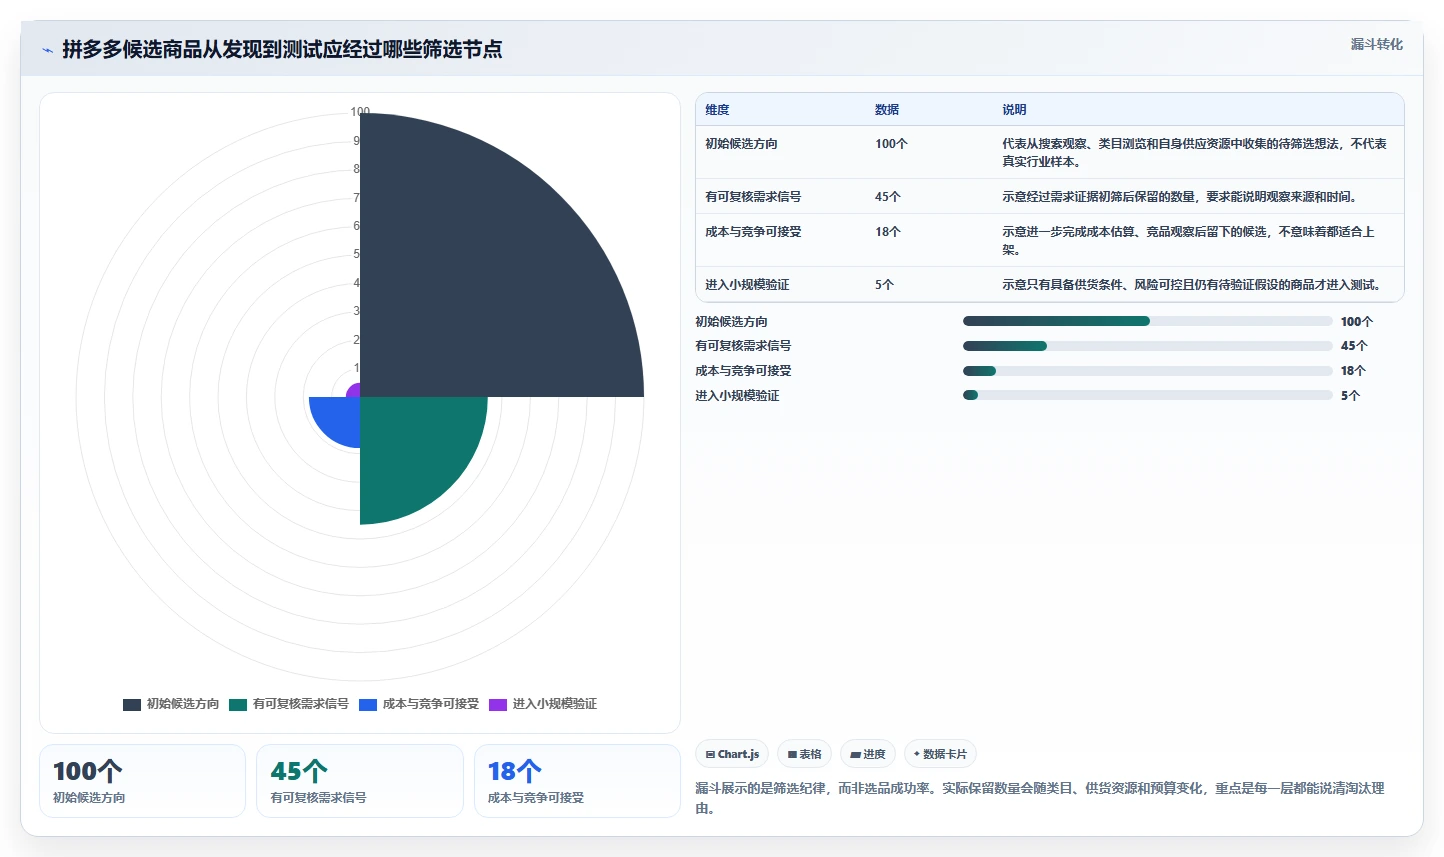Click the 表格 chip
The width and height of the screenshot is (1444, 857).
click(804, 754)
